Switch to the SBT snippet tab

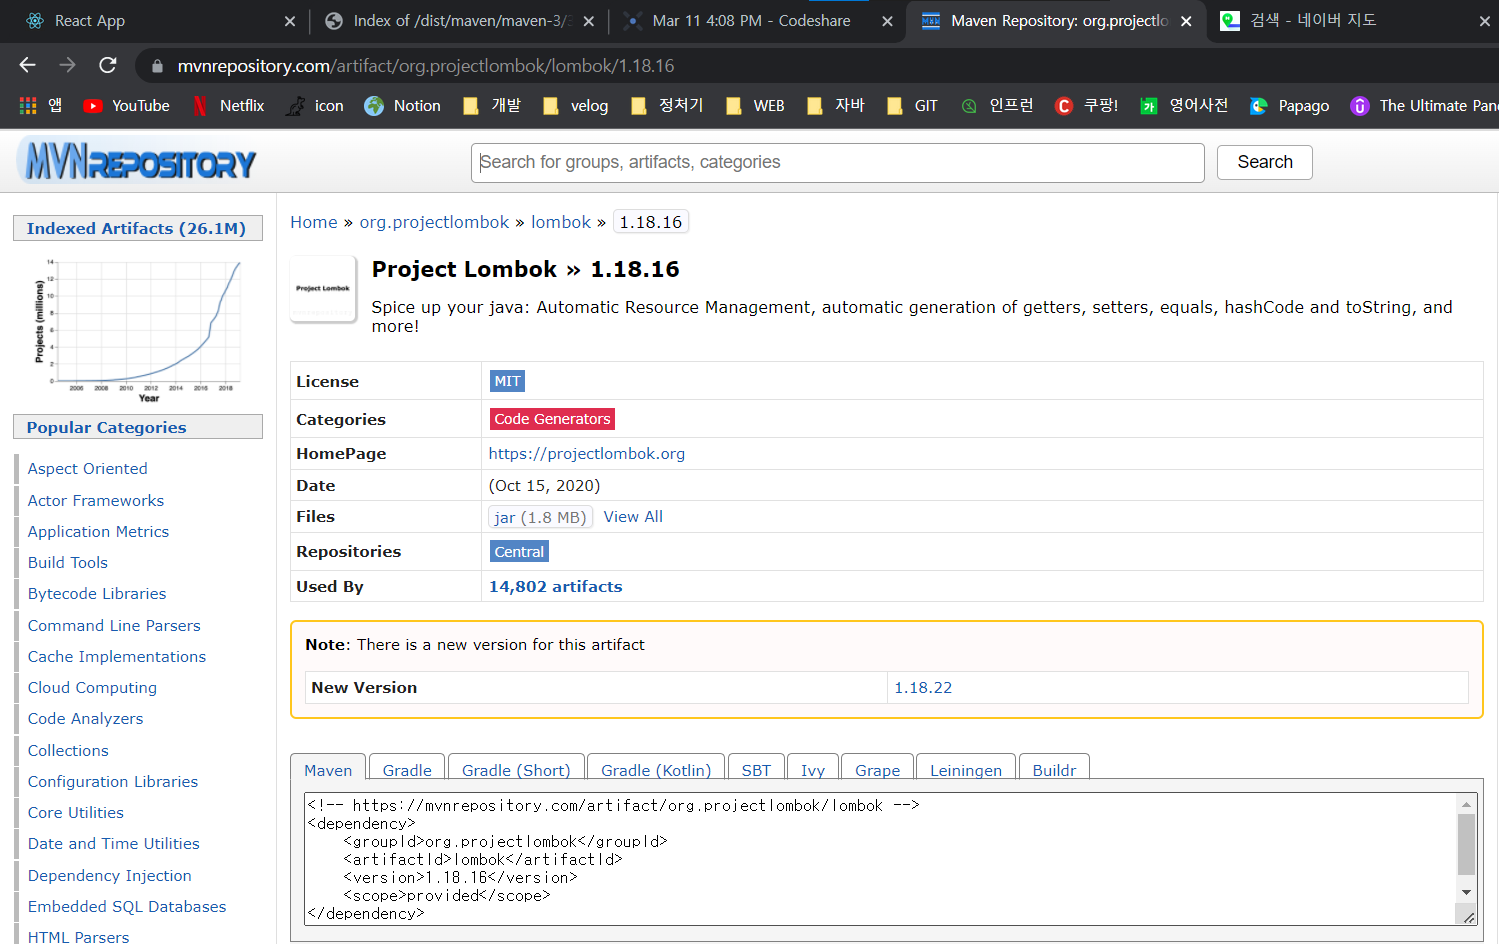[x=756, y=769]
